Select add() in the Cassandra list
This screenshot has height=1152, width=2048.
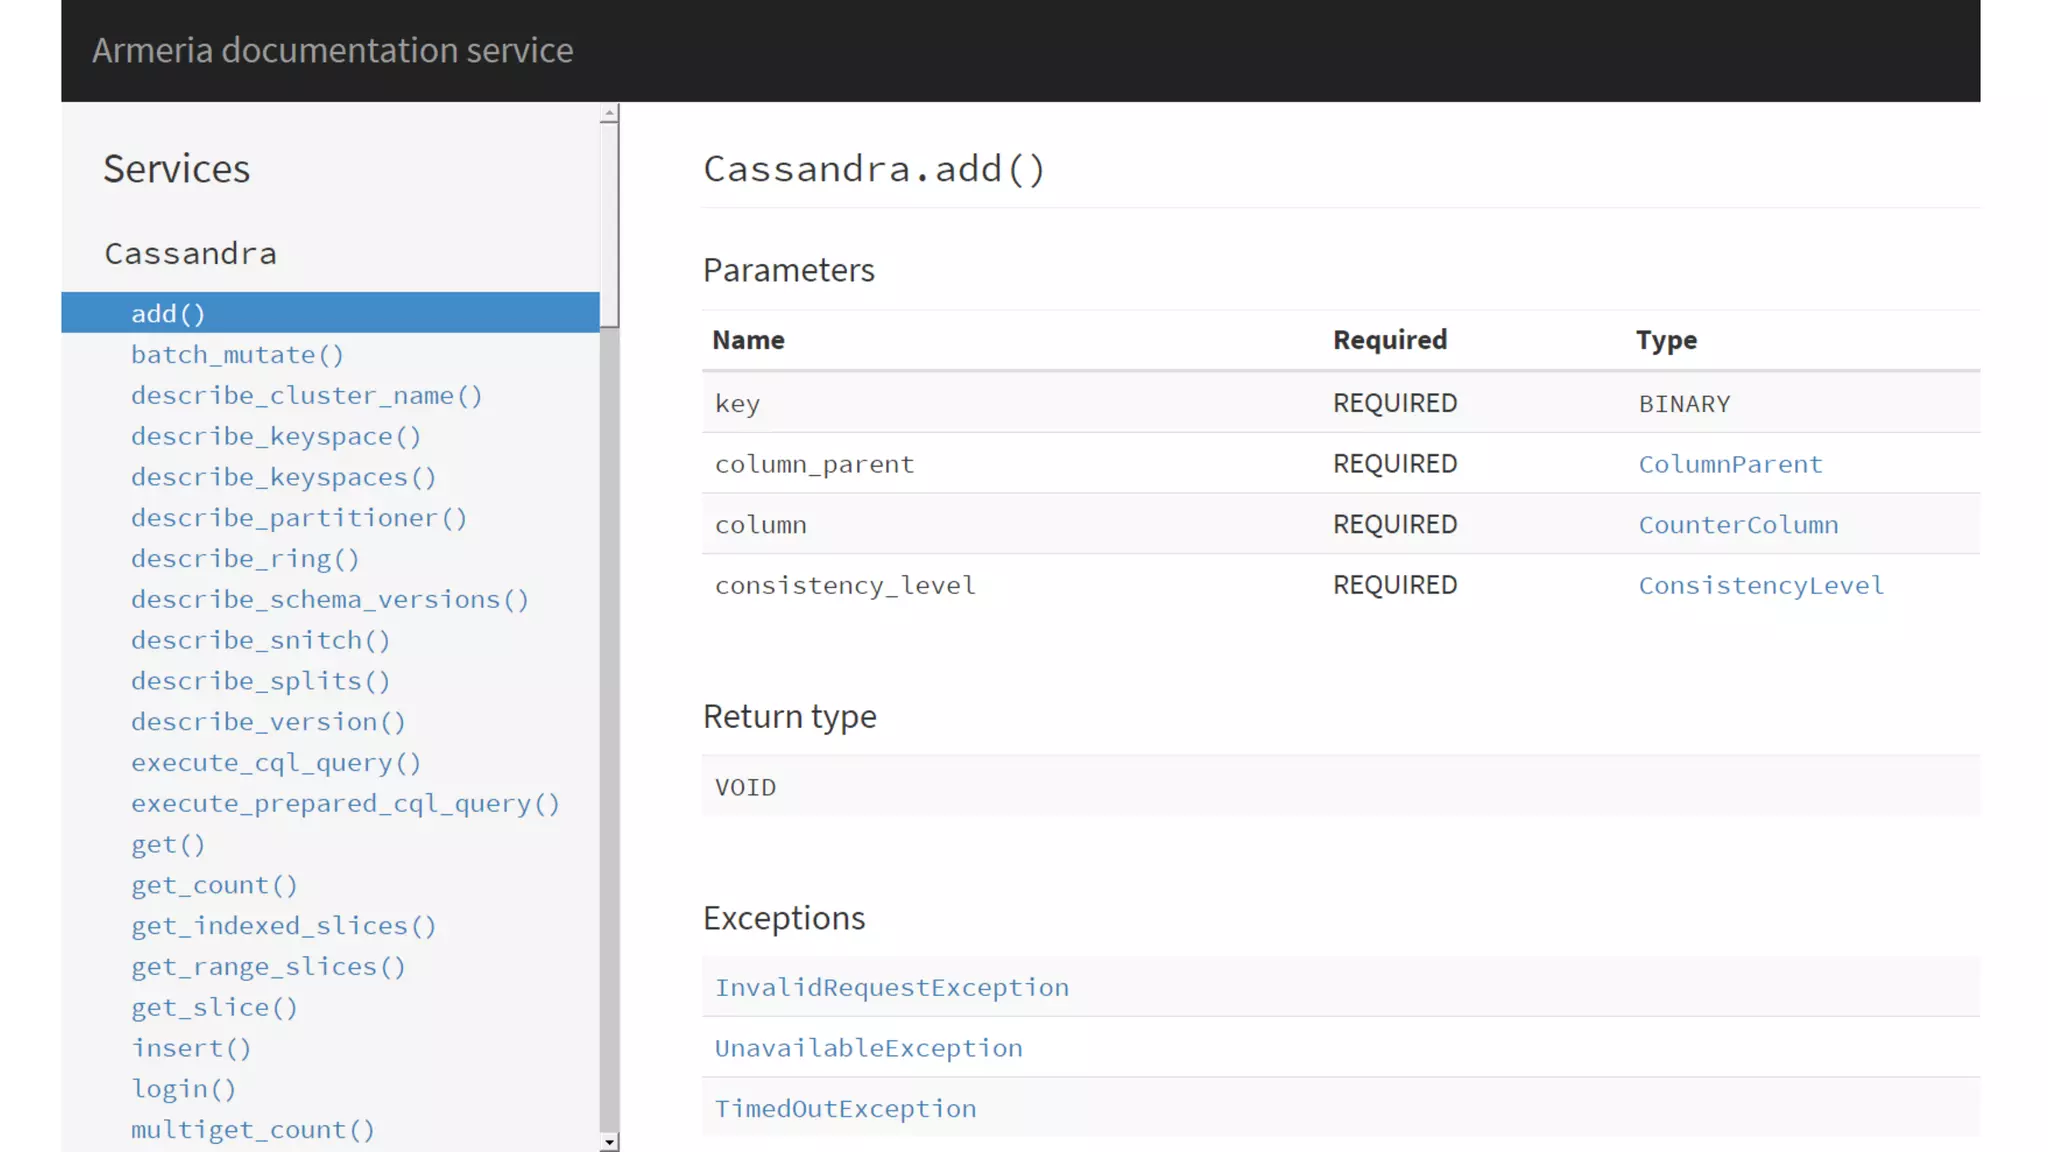point(168,314)
